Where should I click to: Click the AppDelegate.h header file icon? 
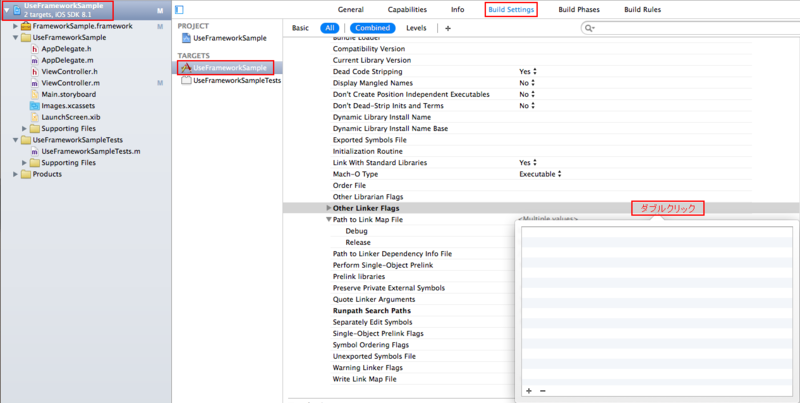click(35, 49)
